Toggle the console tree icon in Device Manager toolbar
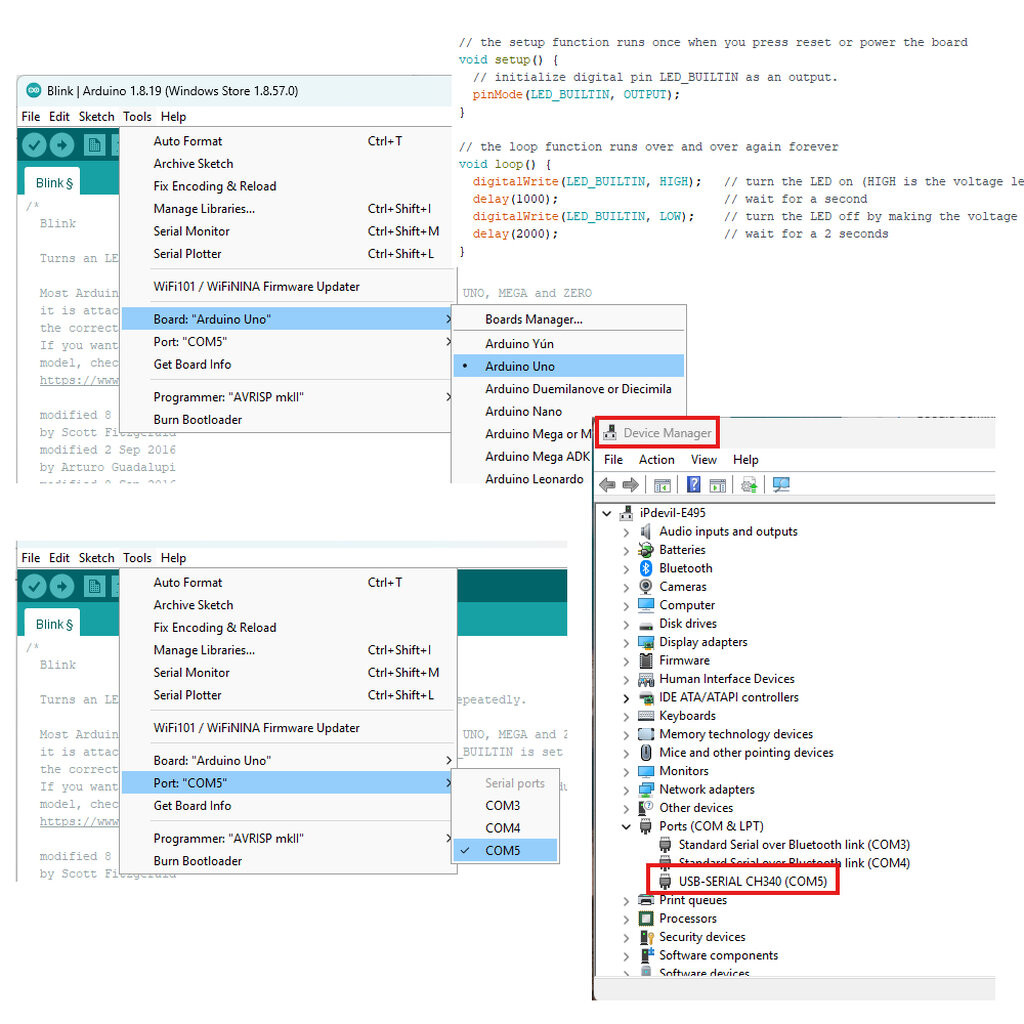 pos(662,485)
